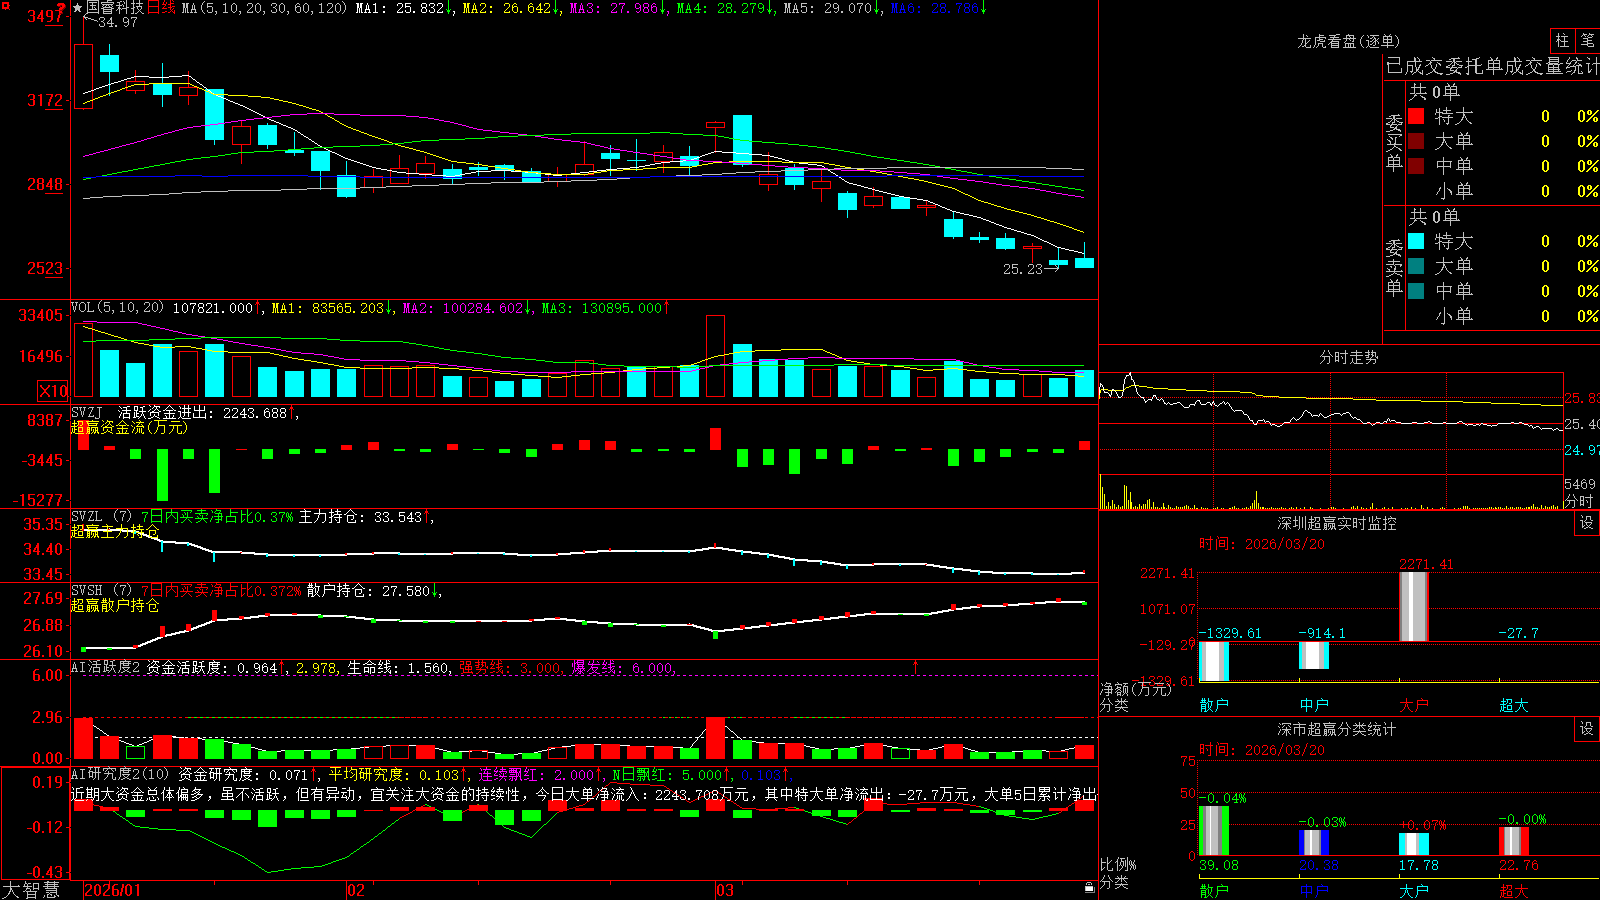Click the 大智慧 logo label
The height and width of the screenshot is (900, 1600).
pos(31,890)
